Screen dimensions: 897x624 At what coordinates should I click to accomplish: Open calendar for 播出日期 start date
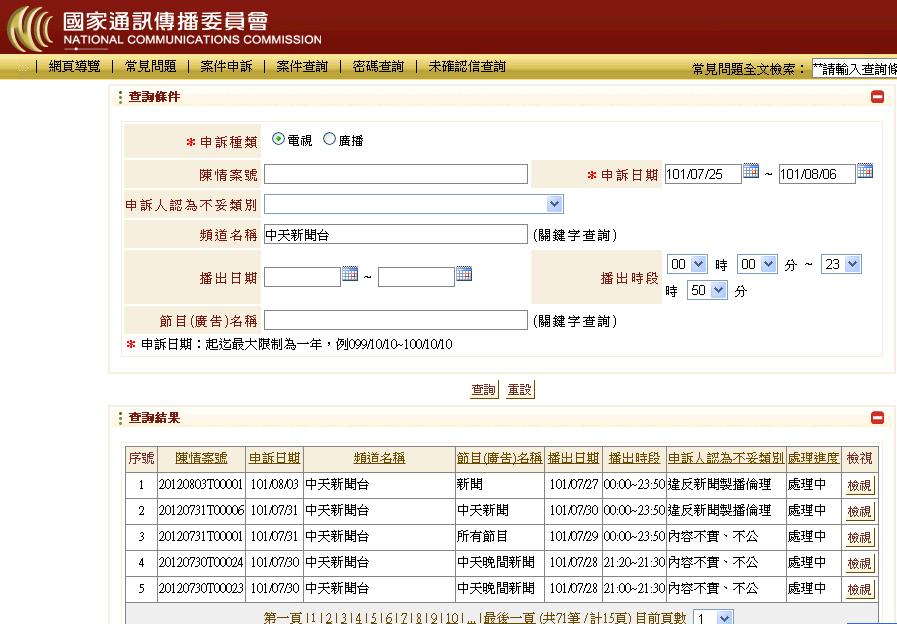coord(350,273)
